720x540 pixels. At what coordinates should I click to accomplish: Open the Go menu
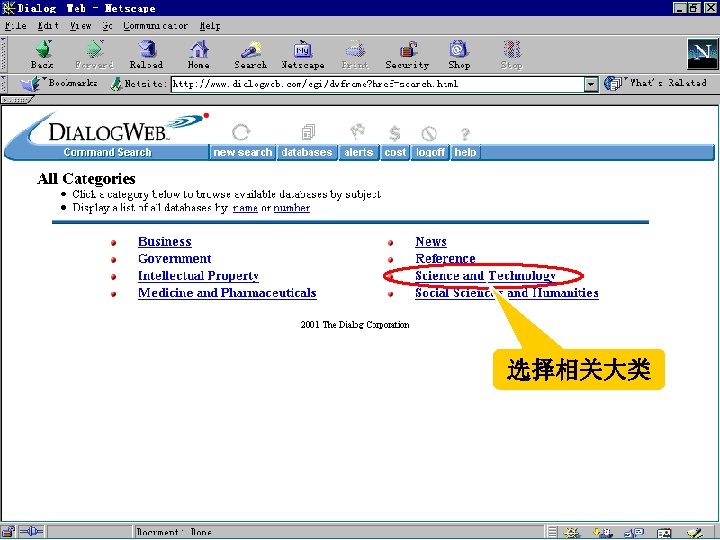tap(107, 26)
